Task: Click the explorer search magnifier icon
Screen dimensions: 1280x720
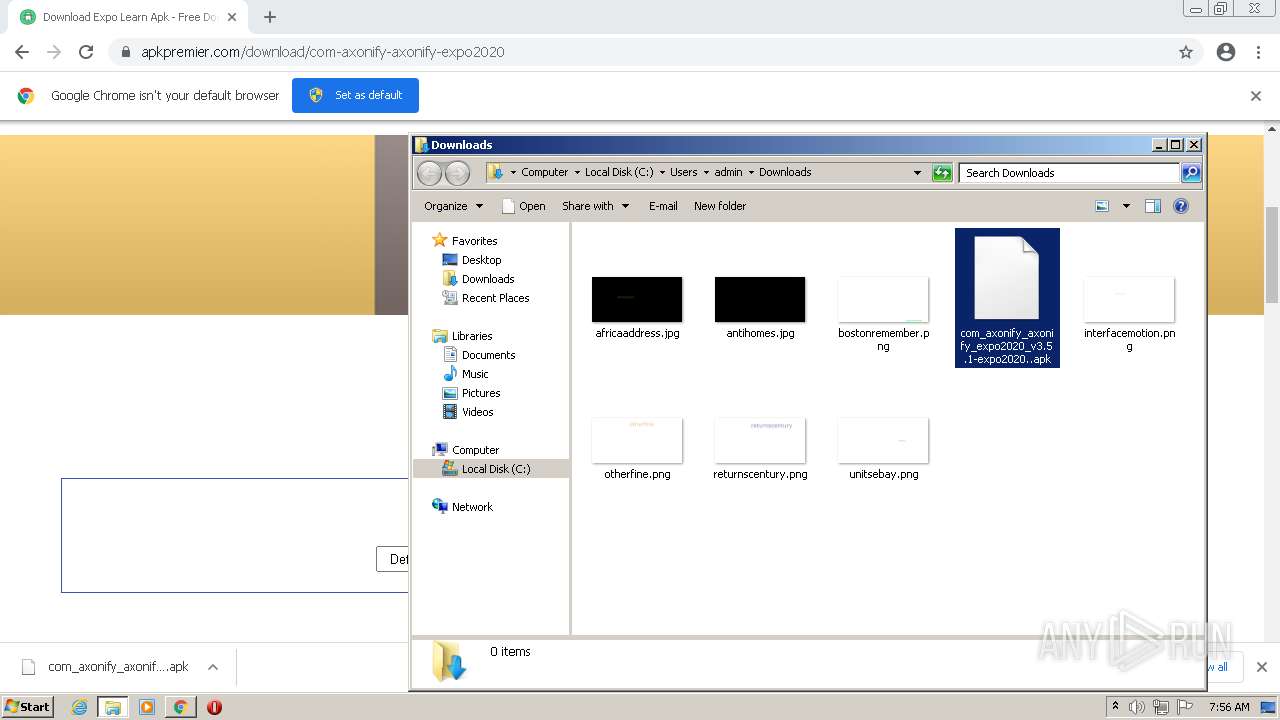Action: coord(1190,173)
